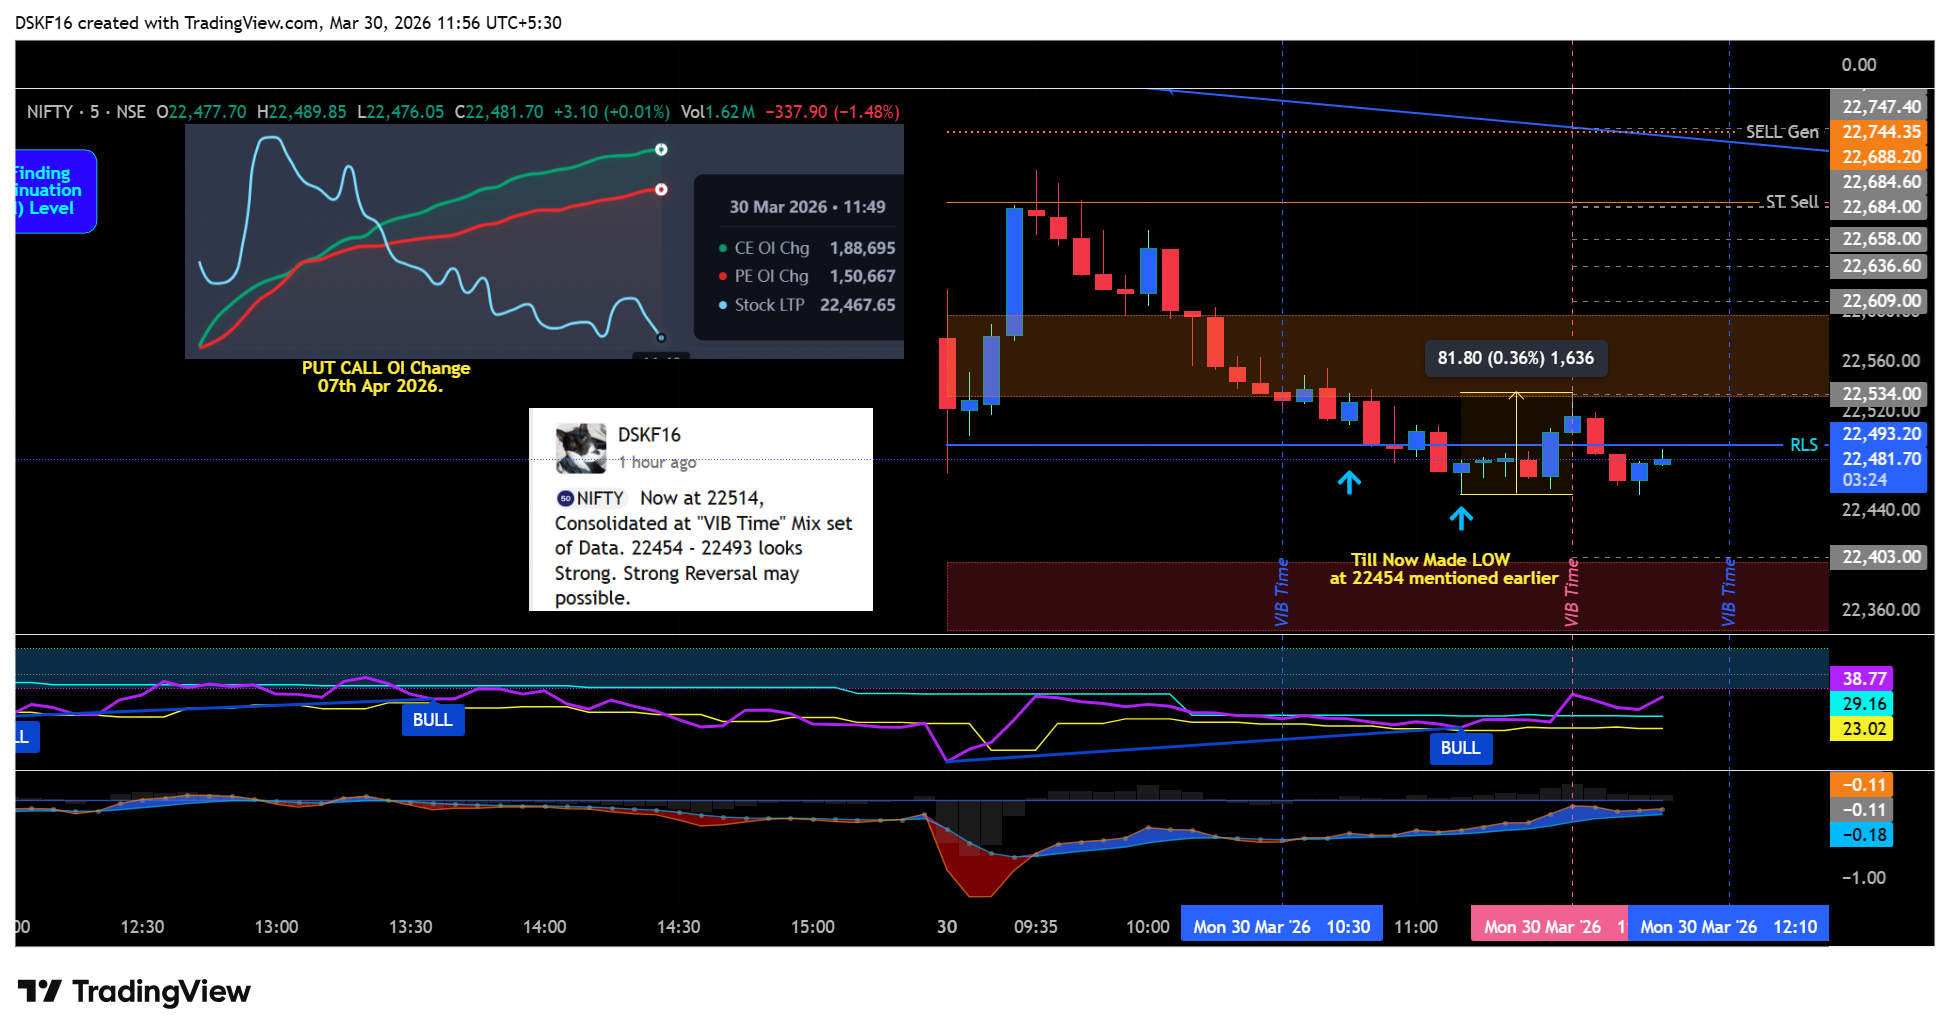
Task: Click the 'Mon 30 Mar '26 10:30' time tag
Action: click(x=1282, y=927)
